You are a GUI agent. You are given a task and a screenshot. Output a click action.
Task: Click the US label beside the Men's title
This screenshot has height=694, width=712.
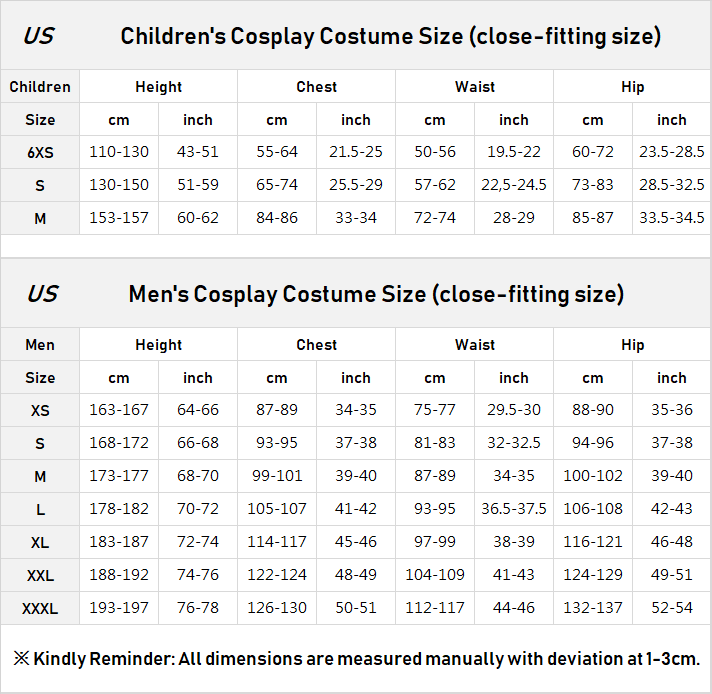[x=41, y=294]
